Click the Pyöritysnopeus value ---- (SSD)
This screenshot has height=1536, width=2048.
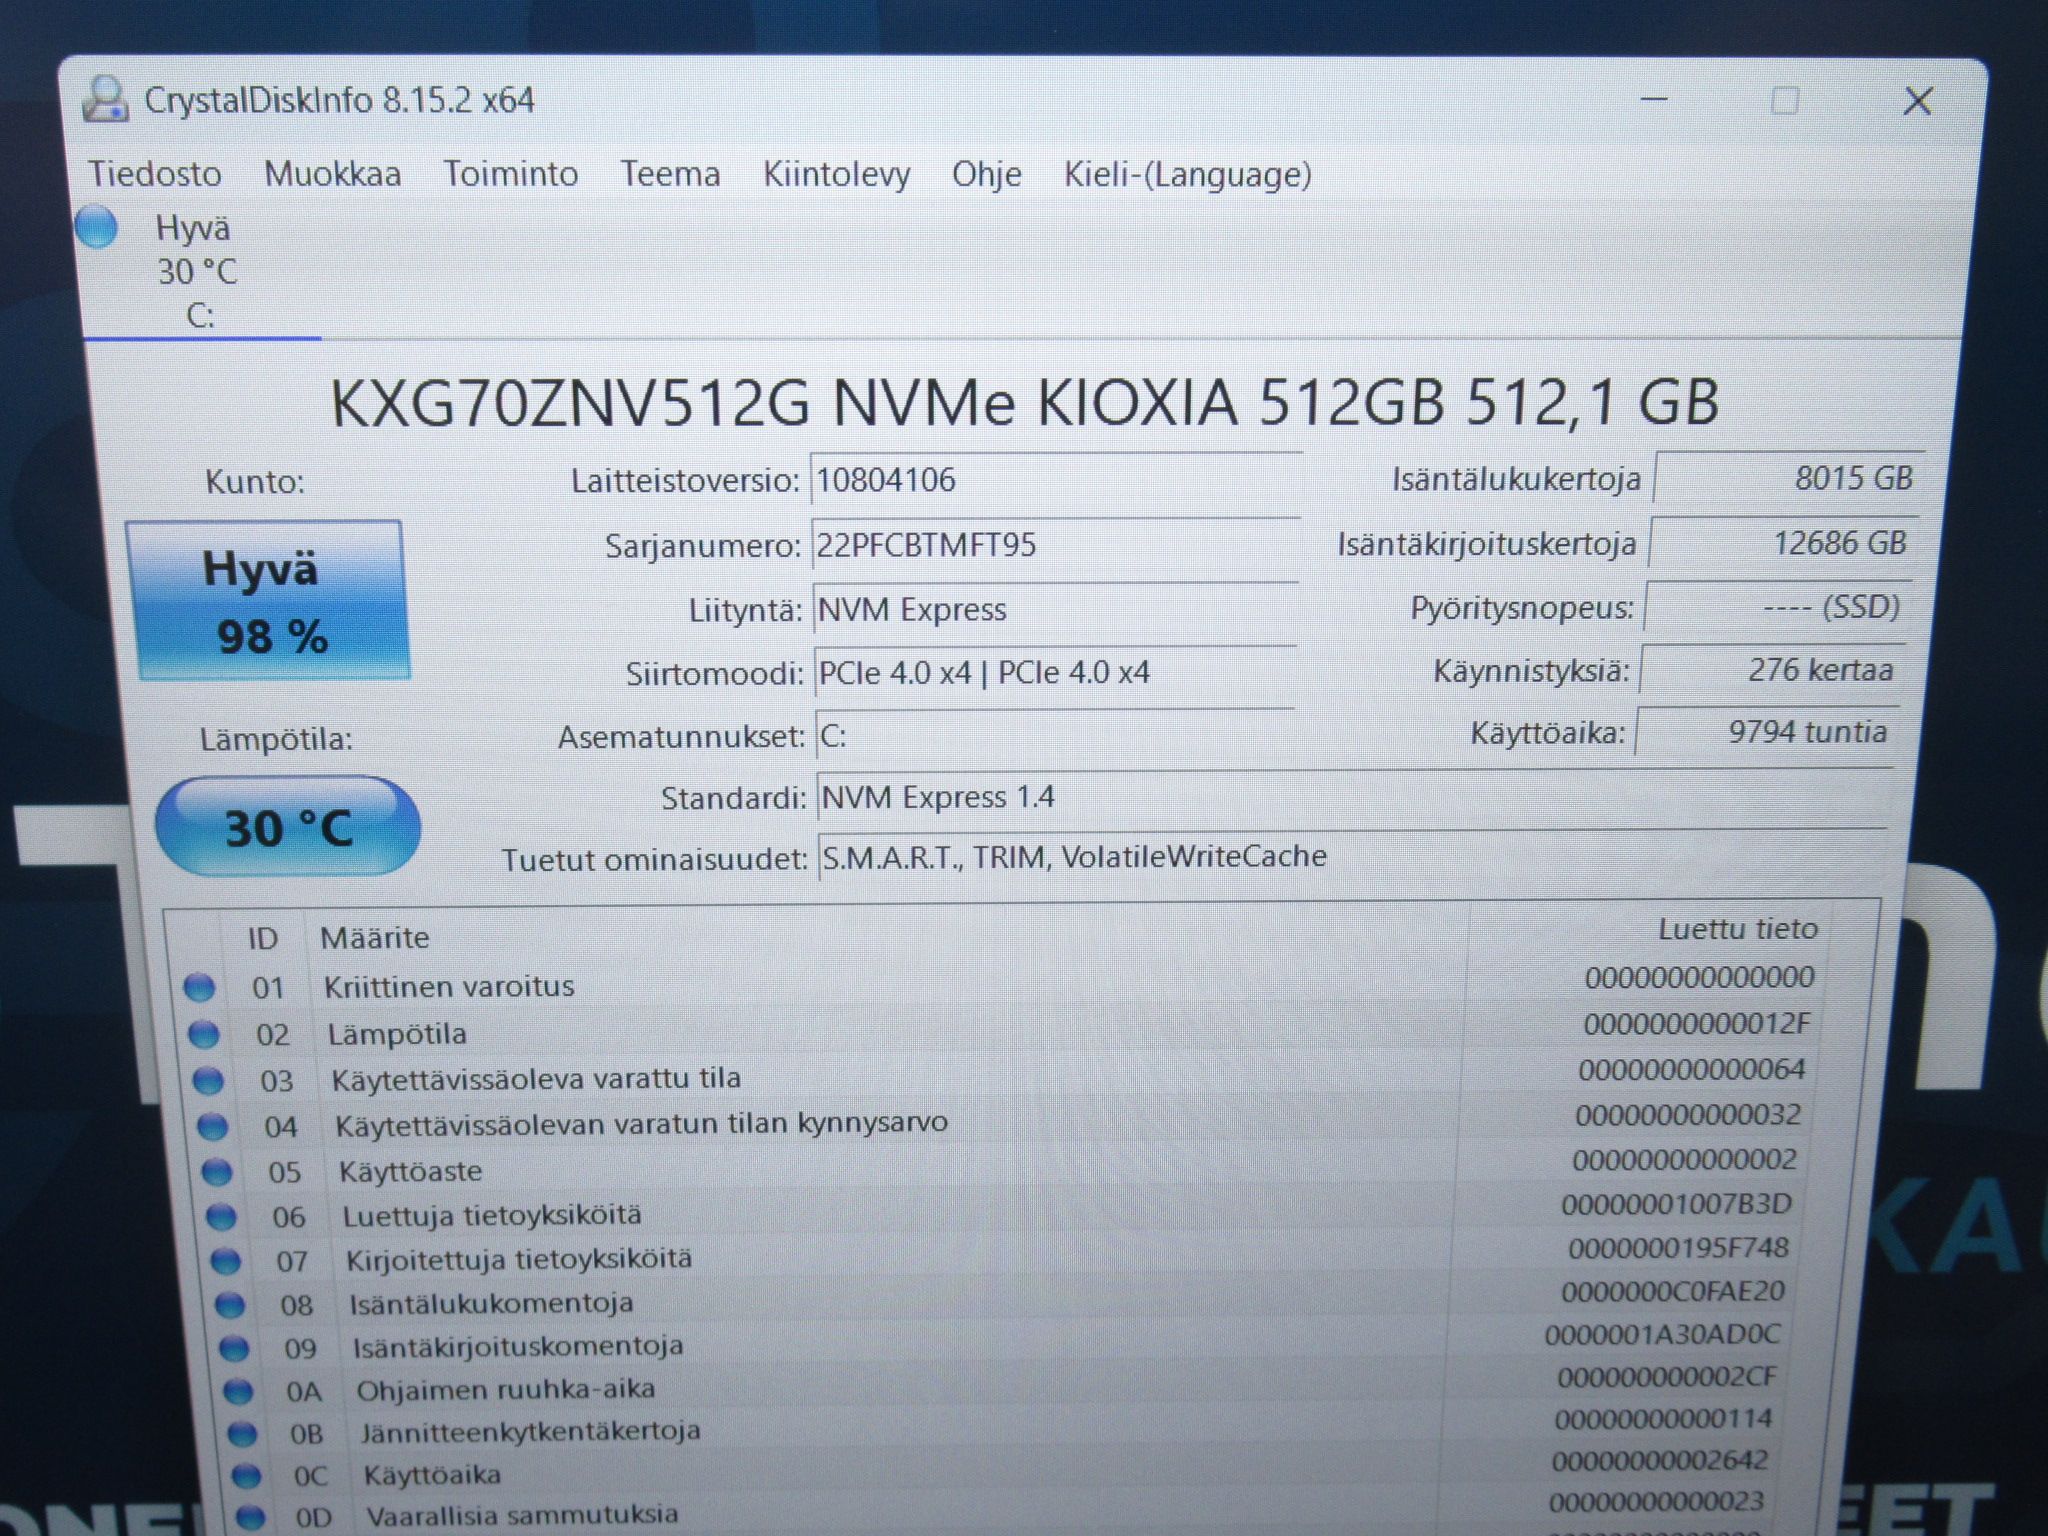pyautogui.click(x=1778, y=607)
